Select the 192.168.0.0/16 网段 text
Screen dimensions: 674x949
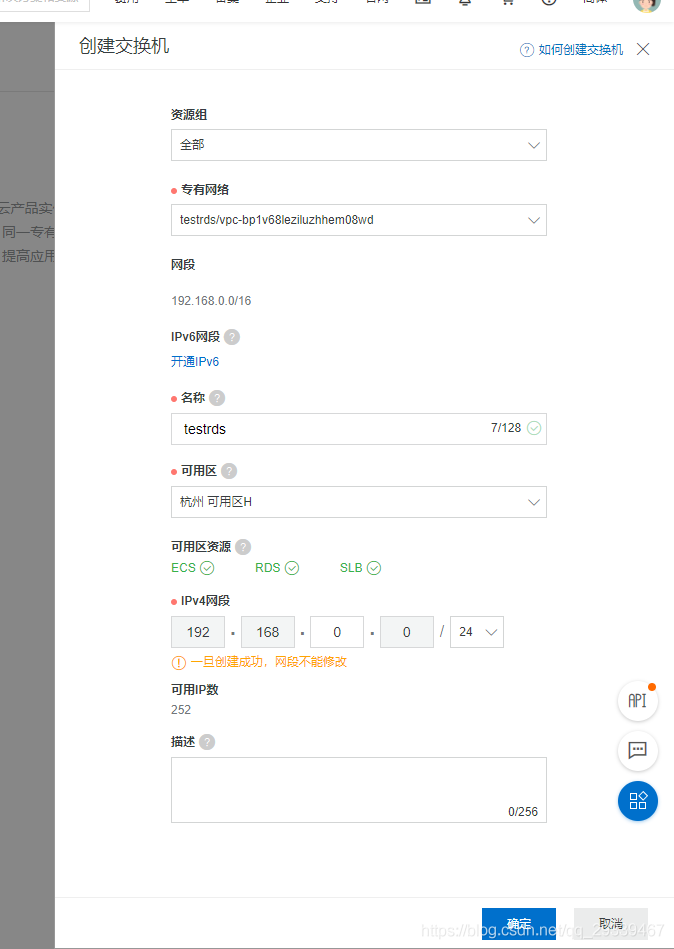(211, 301)
